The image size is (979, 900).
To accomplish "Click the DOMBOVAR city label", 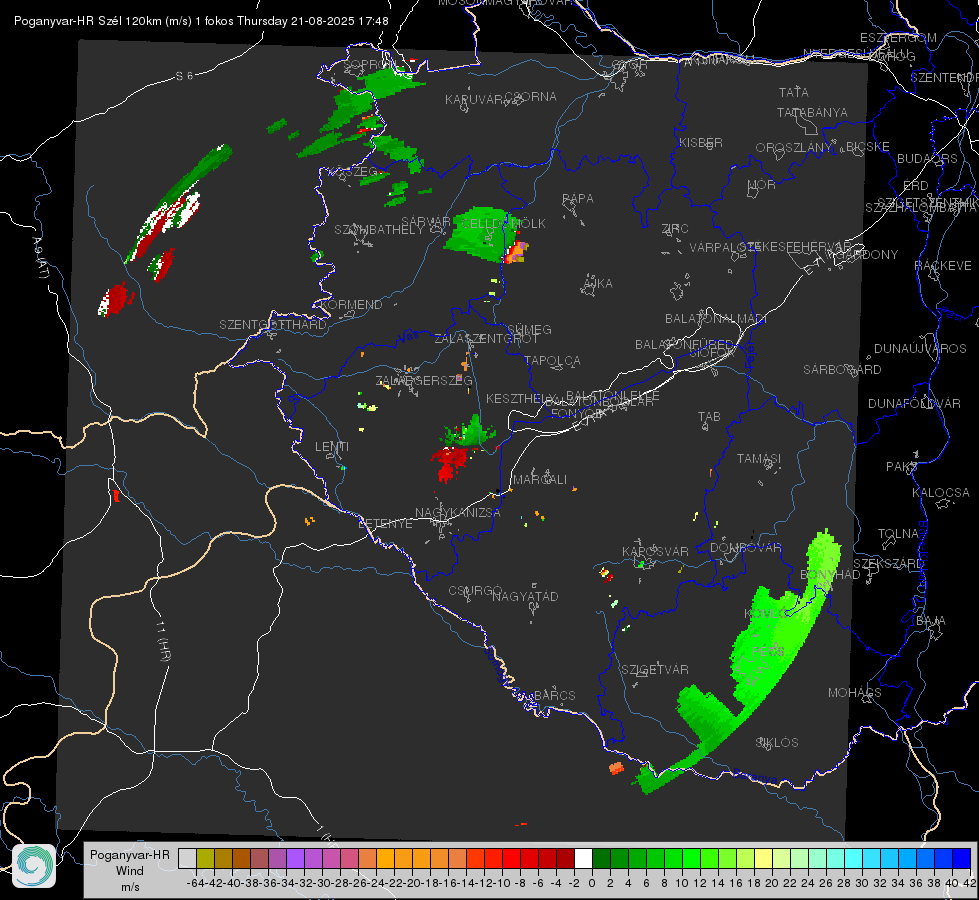I will [x=746, y=548].
